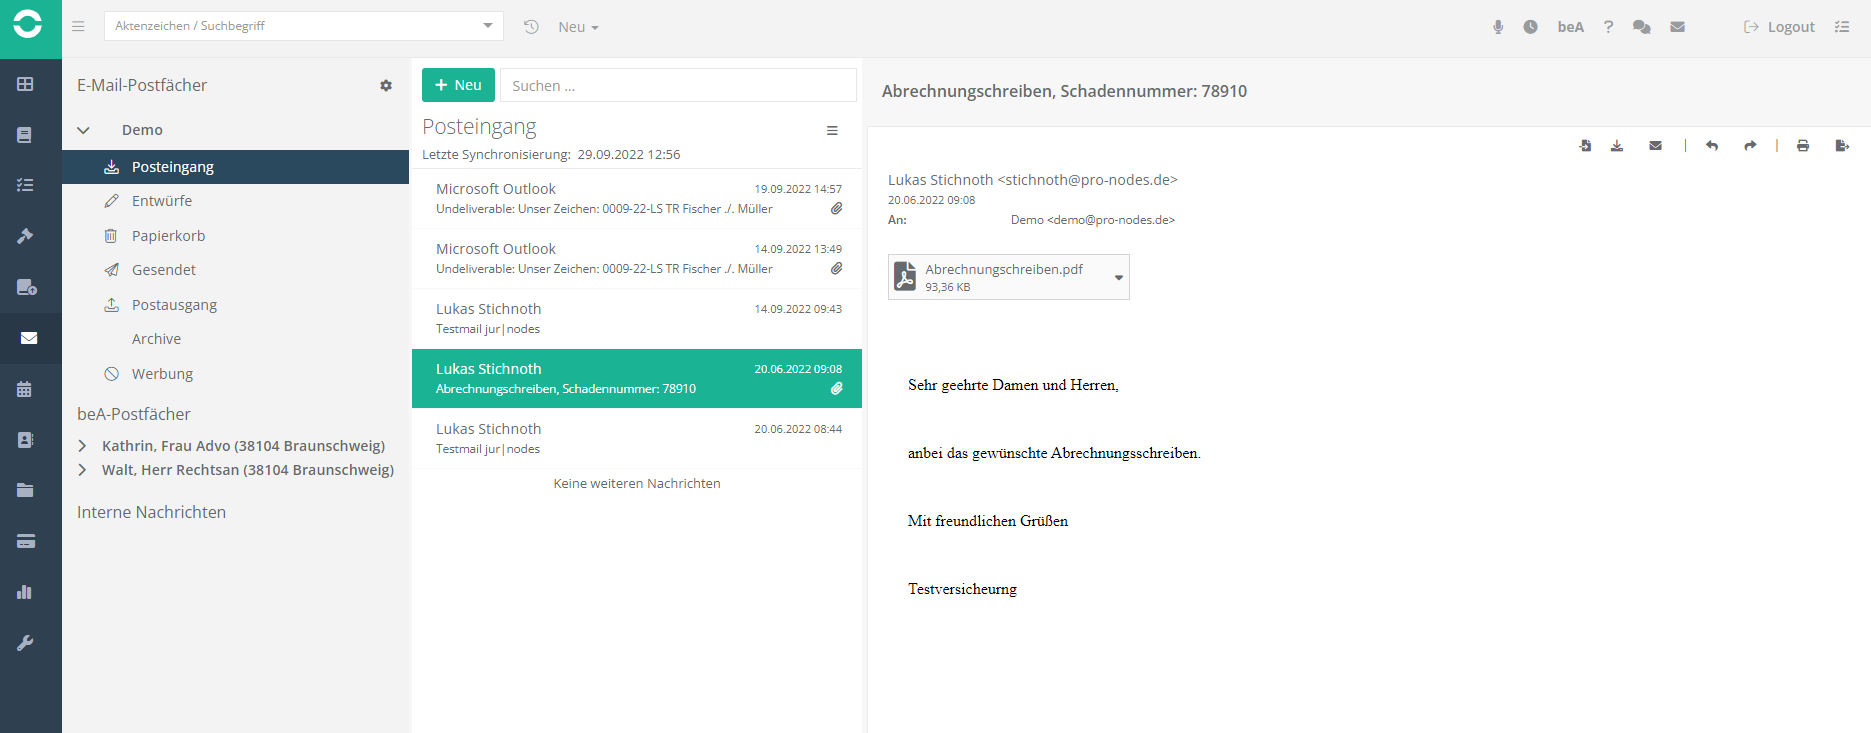This screenshot has height=733, width=1871.
Task: Click the green Neu email button
Action: point(458,85)
